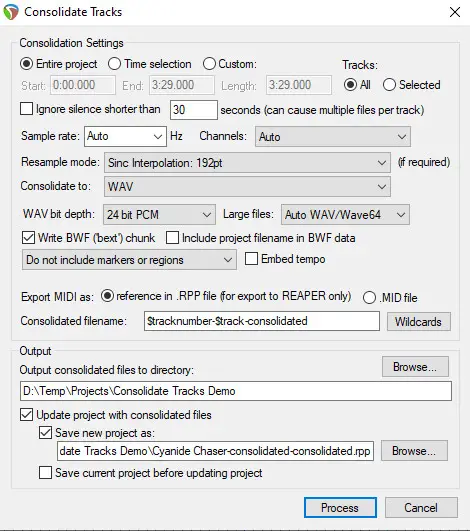The width and height of the screenshot is (470, 531).
Task: Close the Consolidate Tracks dialog
Action: tap(455, 12)
